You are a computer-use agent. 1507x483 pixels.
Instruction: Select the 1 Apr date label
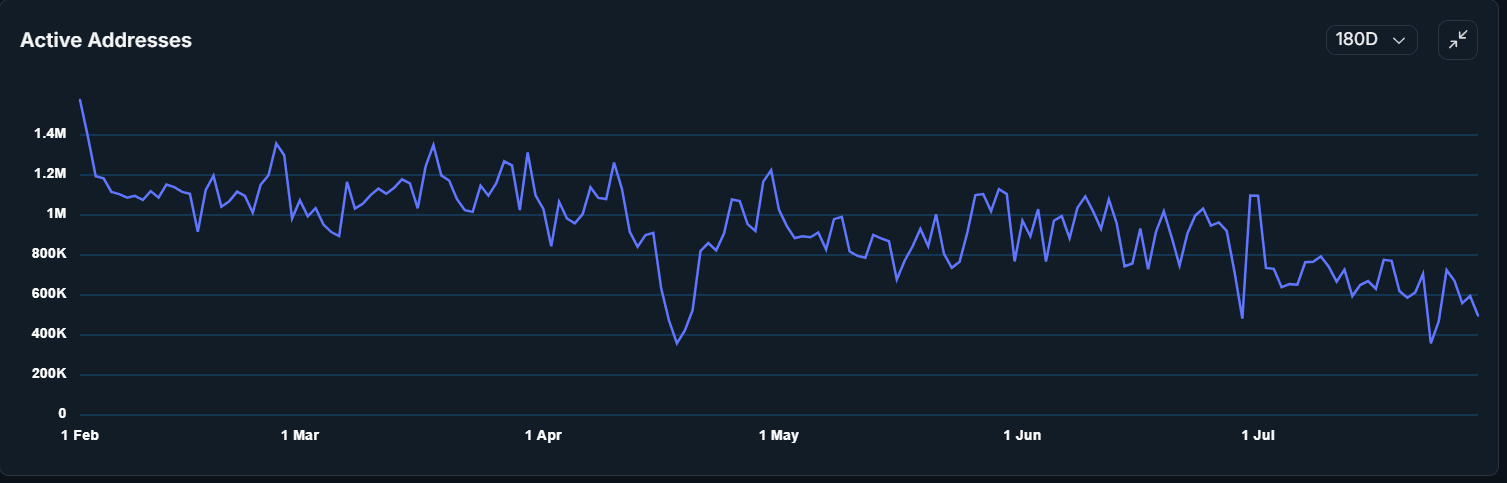[x=543, y=435]
